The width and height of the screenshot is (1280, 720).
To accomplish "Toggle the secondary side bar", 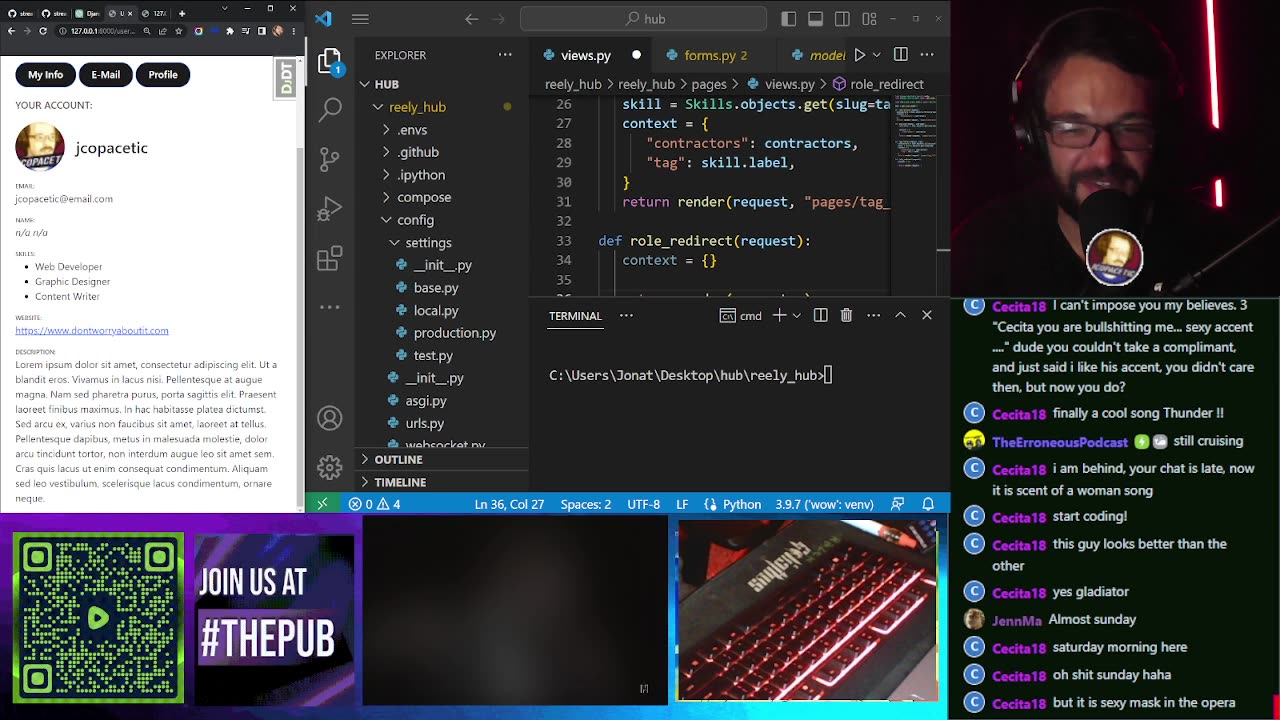I will [842, 19].
